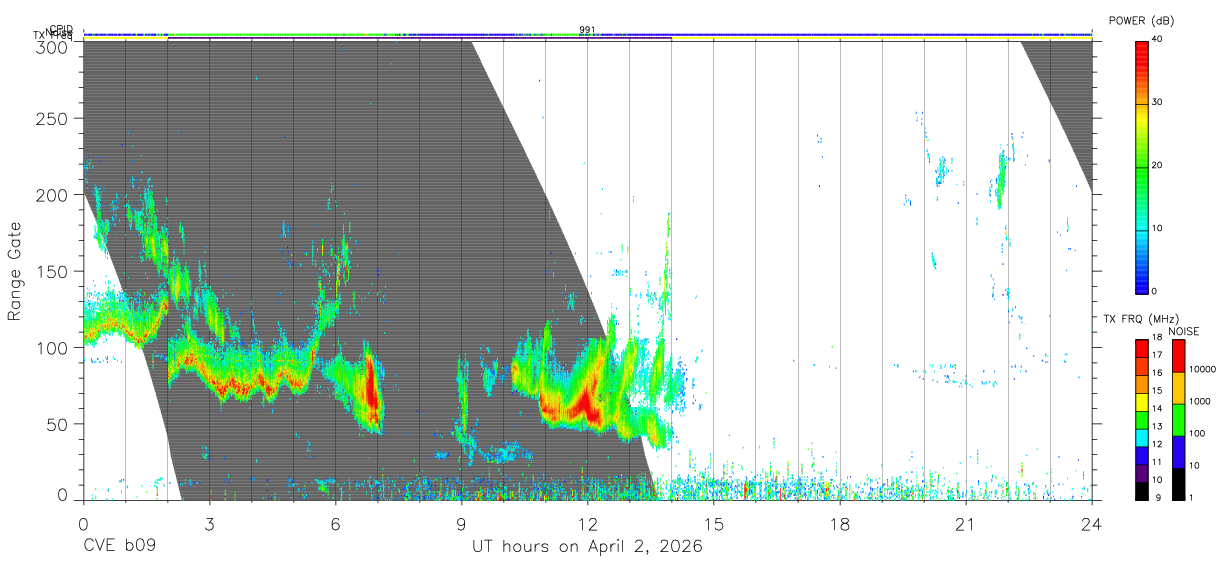The height and width of the screenshot is (567, 1228).
Task: Click the '100' y-axis tick label
Action: [54, 347]
